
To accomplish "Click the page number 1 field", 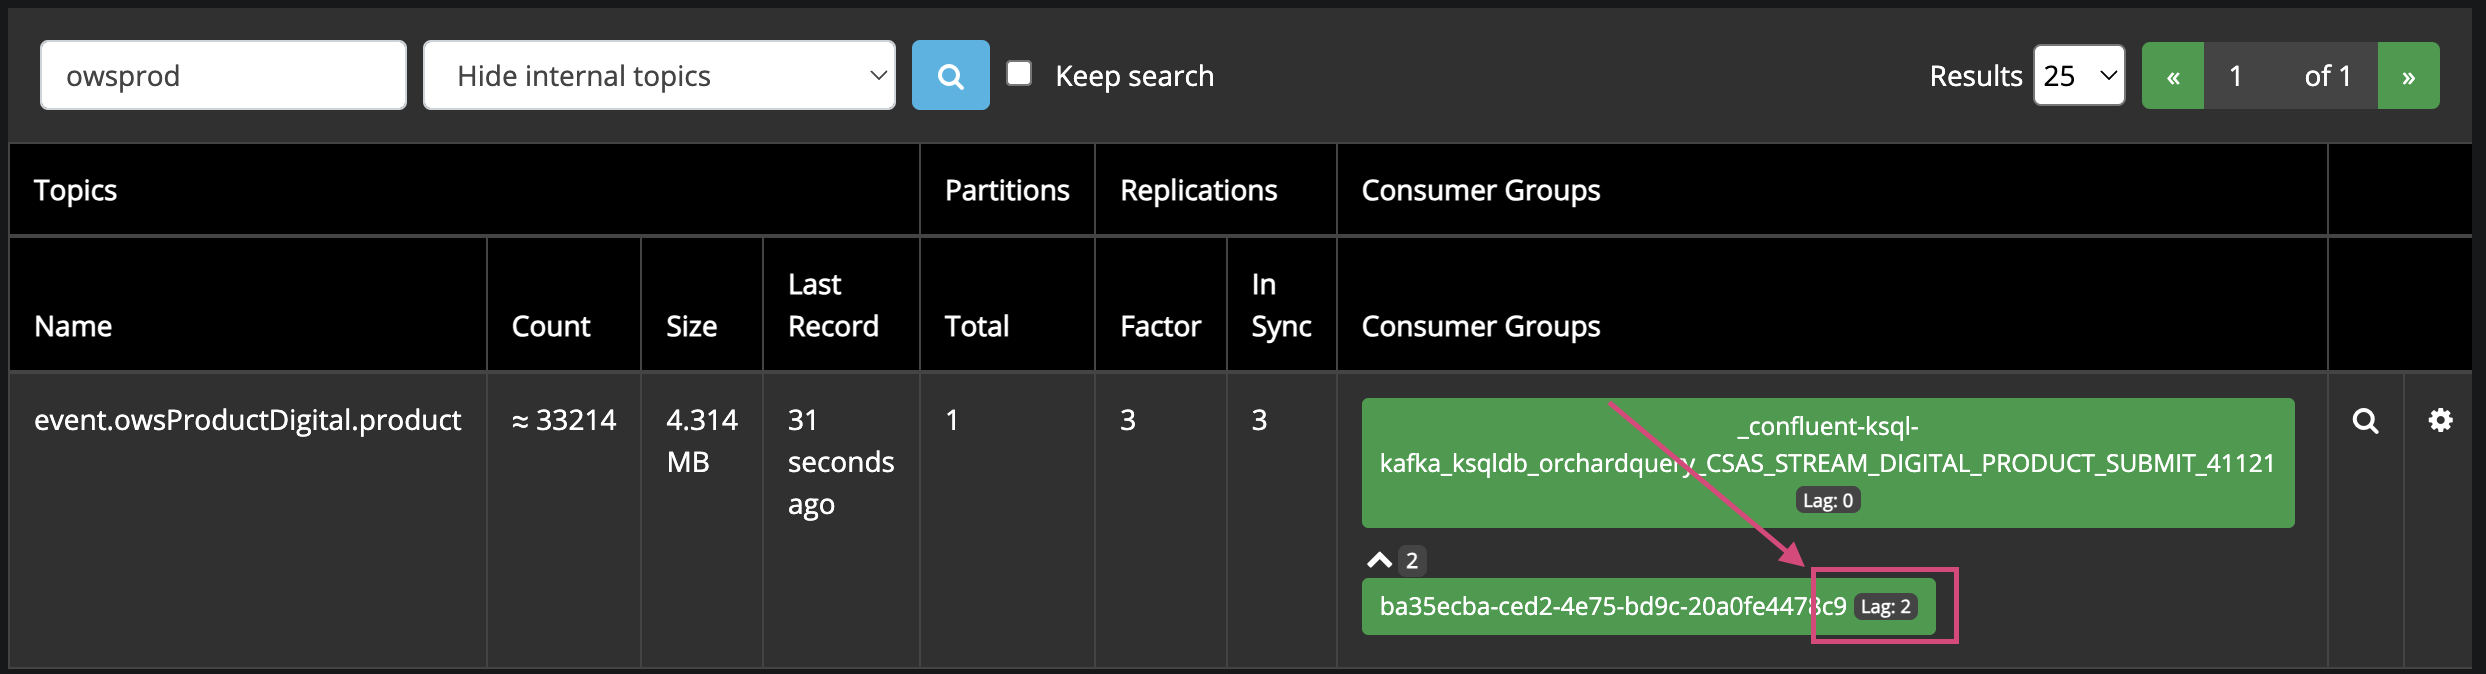I will coord(2236,75).
